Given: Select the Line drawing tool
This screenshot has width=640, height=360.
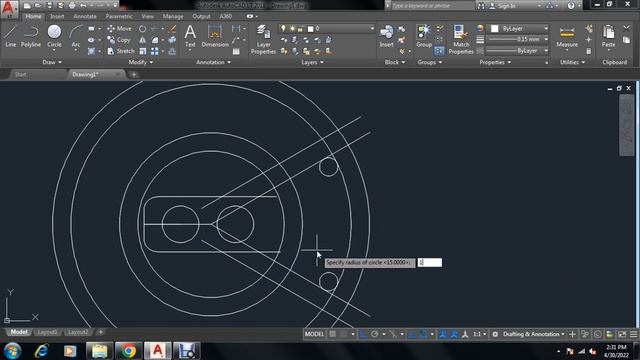Looking at the screenshot, I should click(11, 36).
